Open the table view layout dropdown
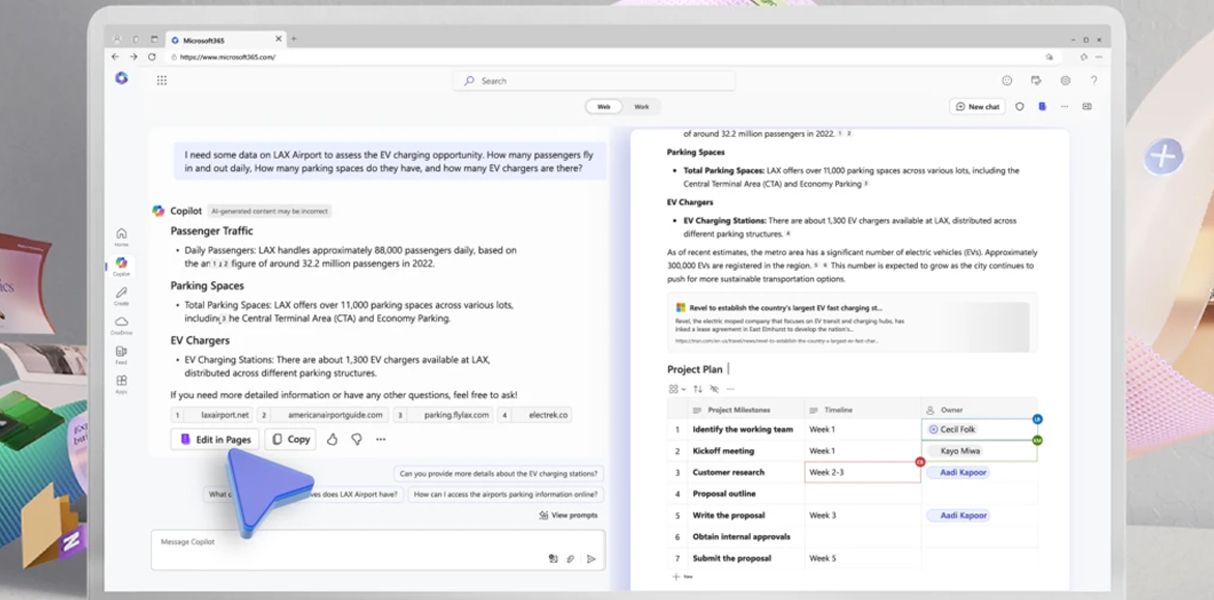Viewport: 1214px width, 600px height. tap(677, 389)
